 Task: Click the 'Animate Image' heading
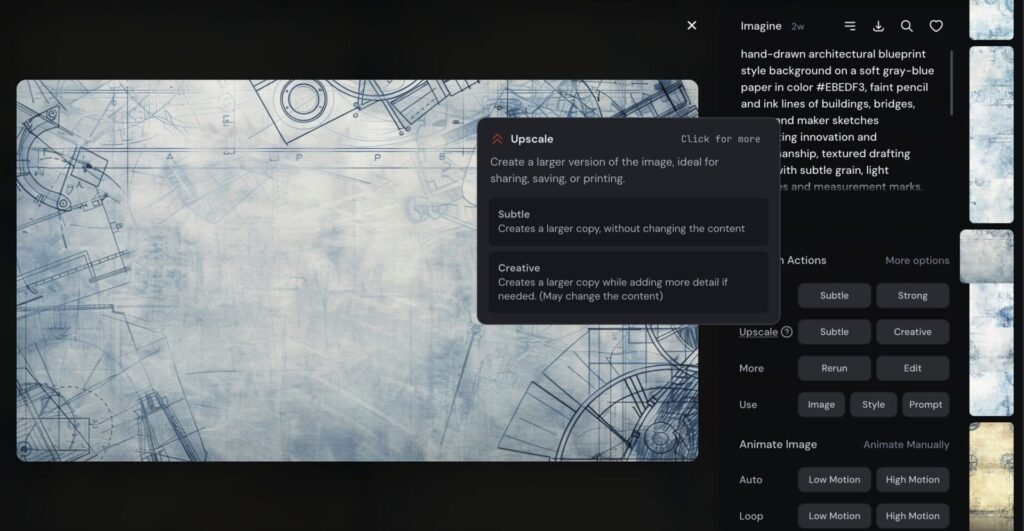point(778,444)
